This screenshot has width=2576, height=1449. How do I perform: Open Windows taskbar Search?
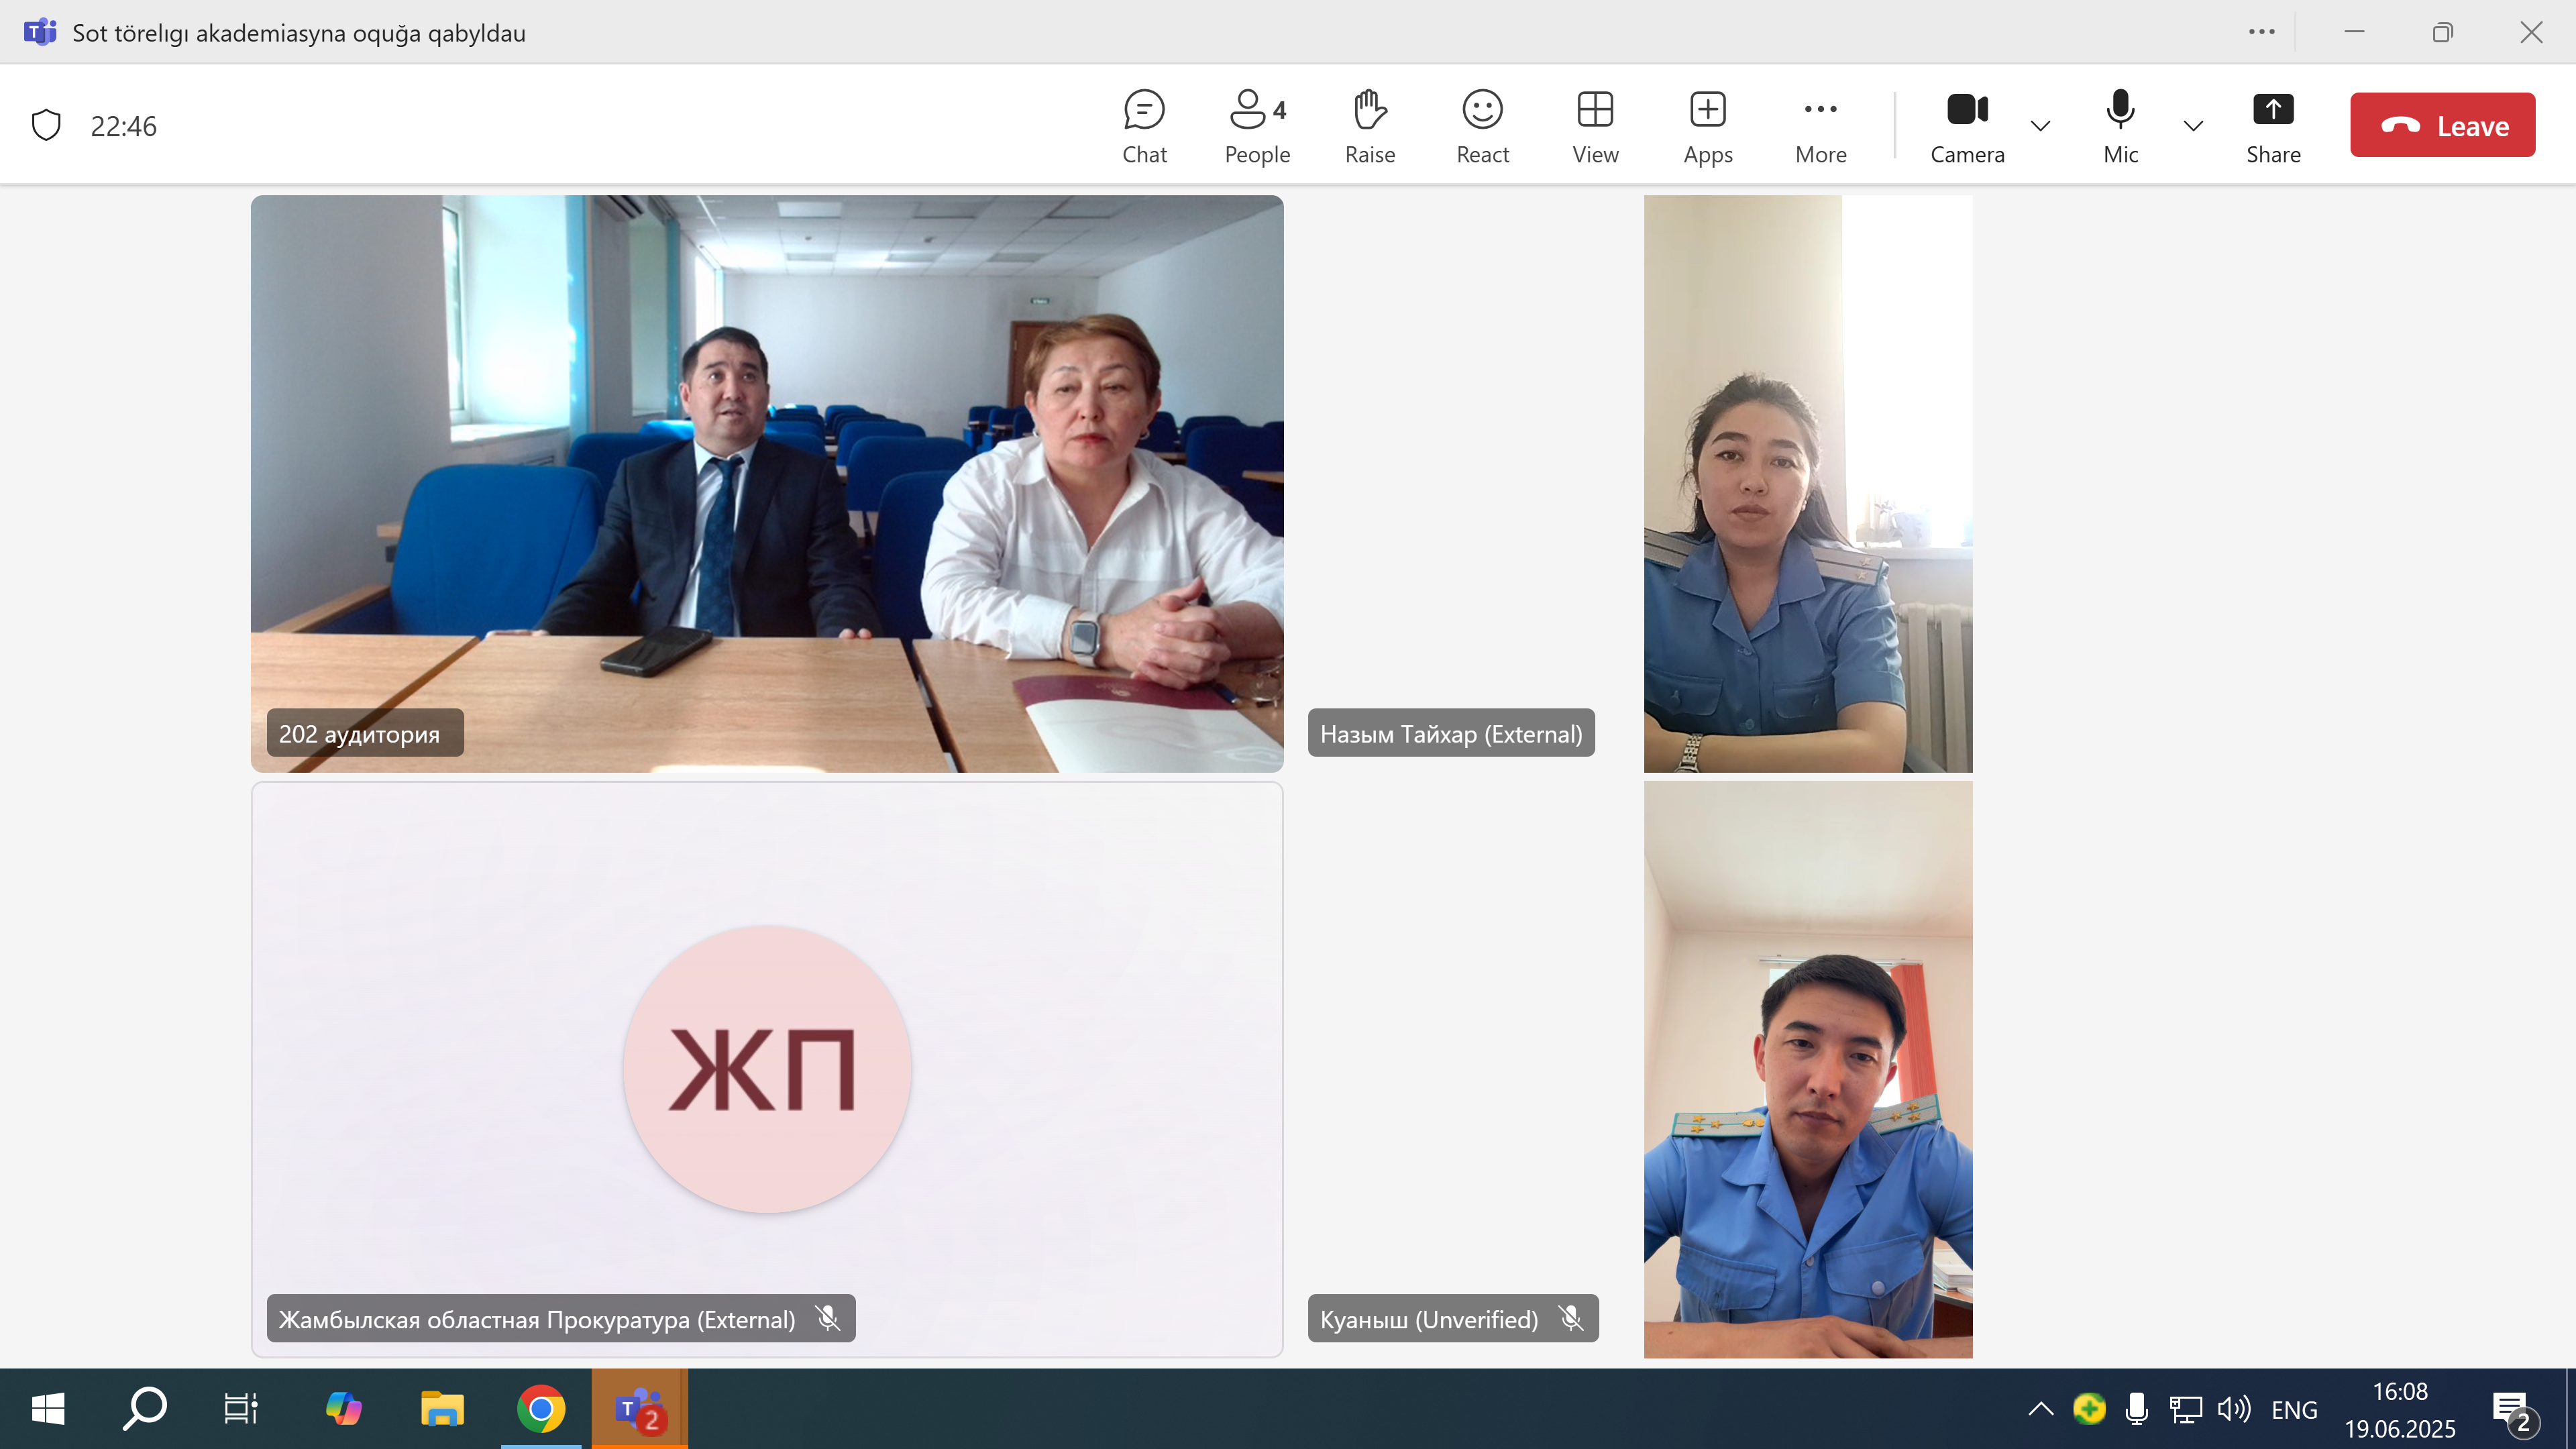coord(144,1409)
